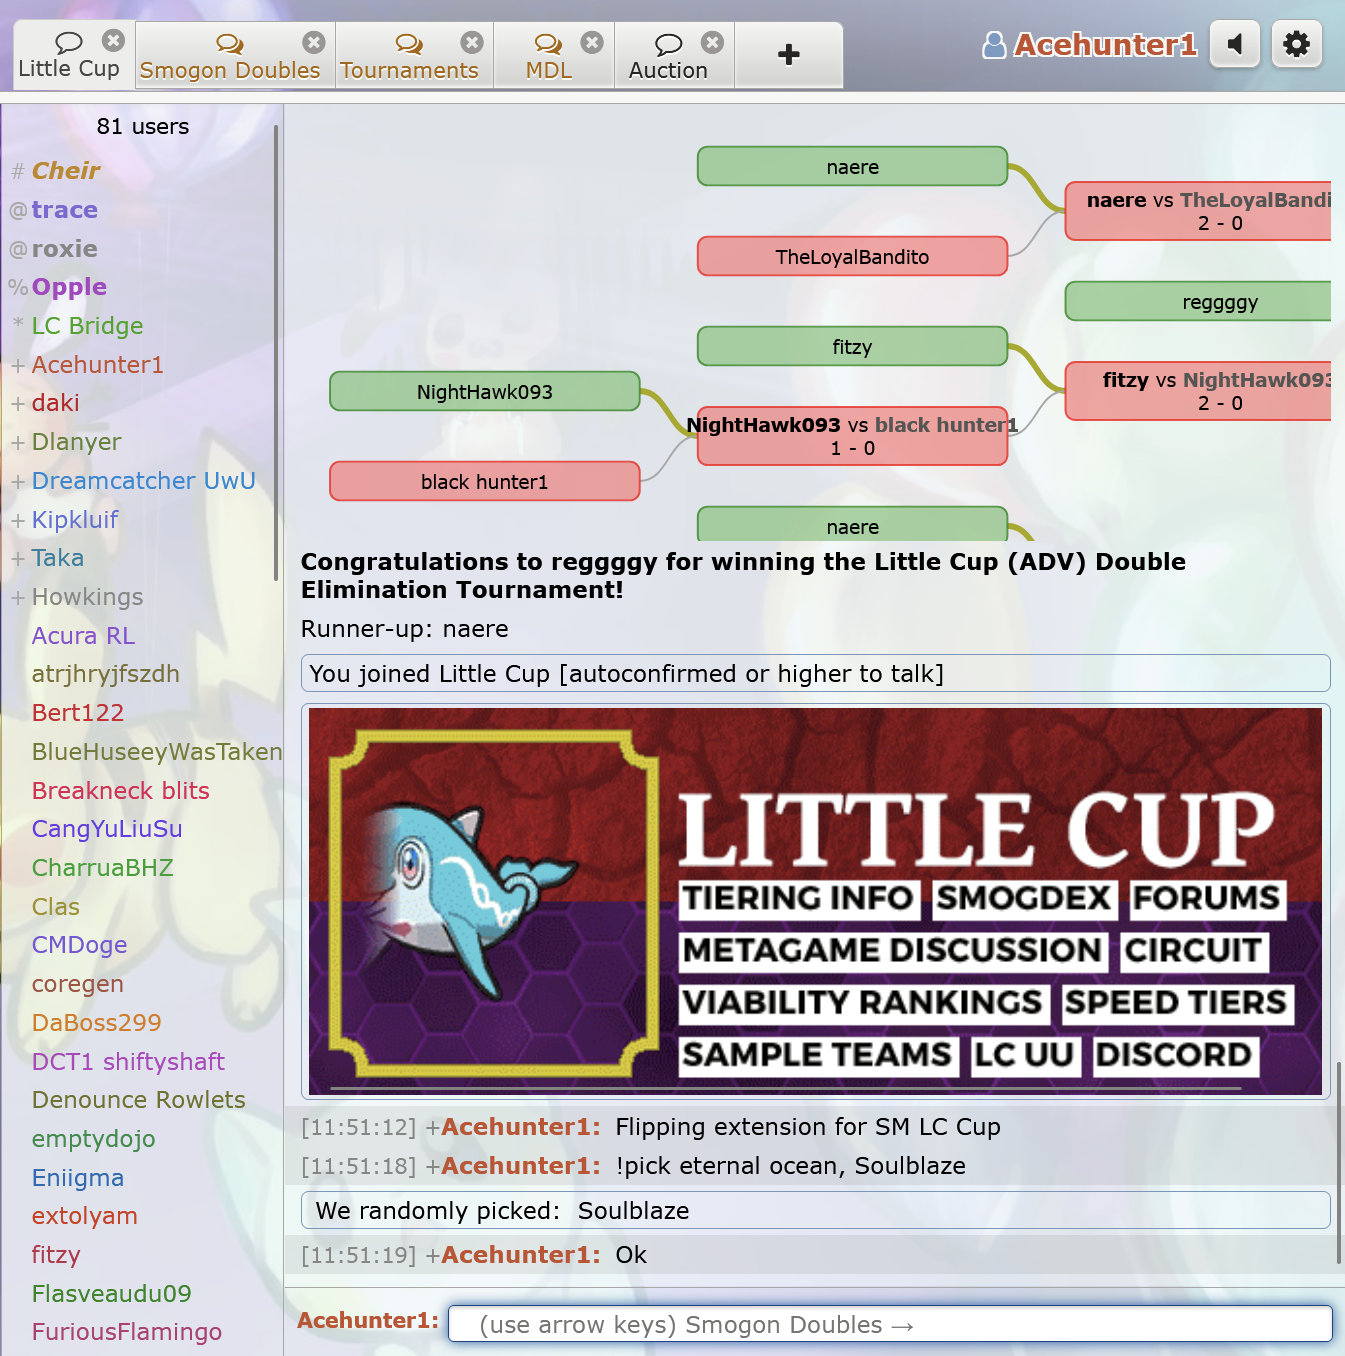Click the TheLoyalBandito bracket node
This screenshot has width=1345, height=1356.
pyautogui.click(x=852, y=256)
